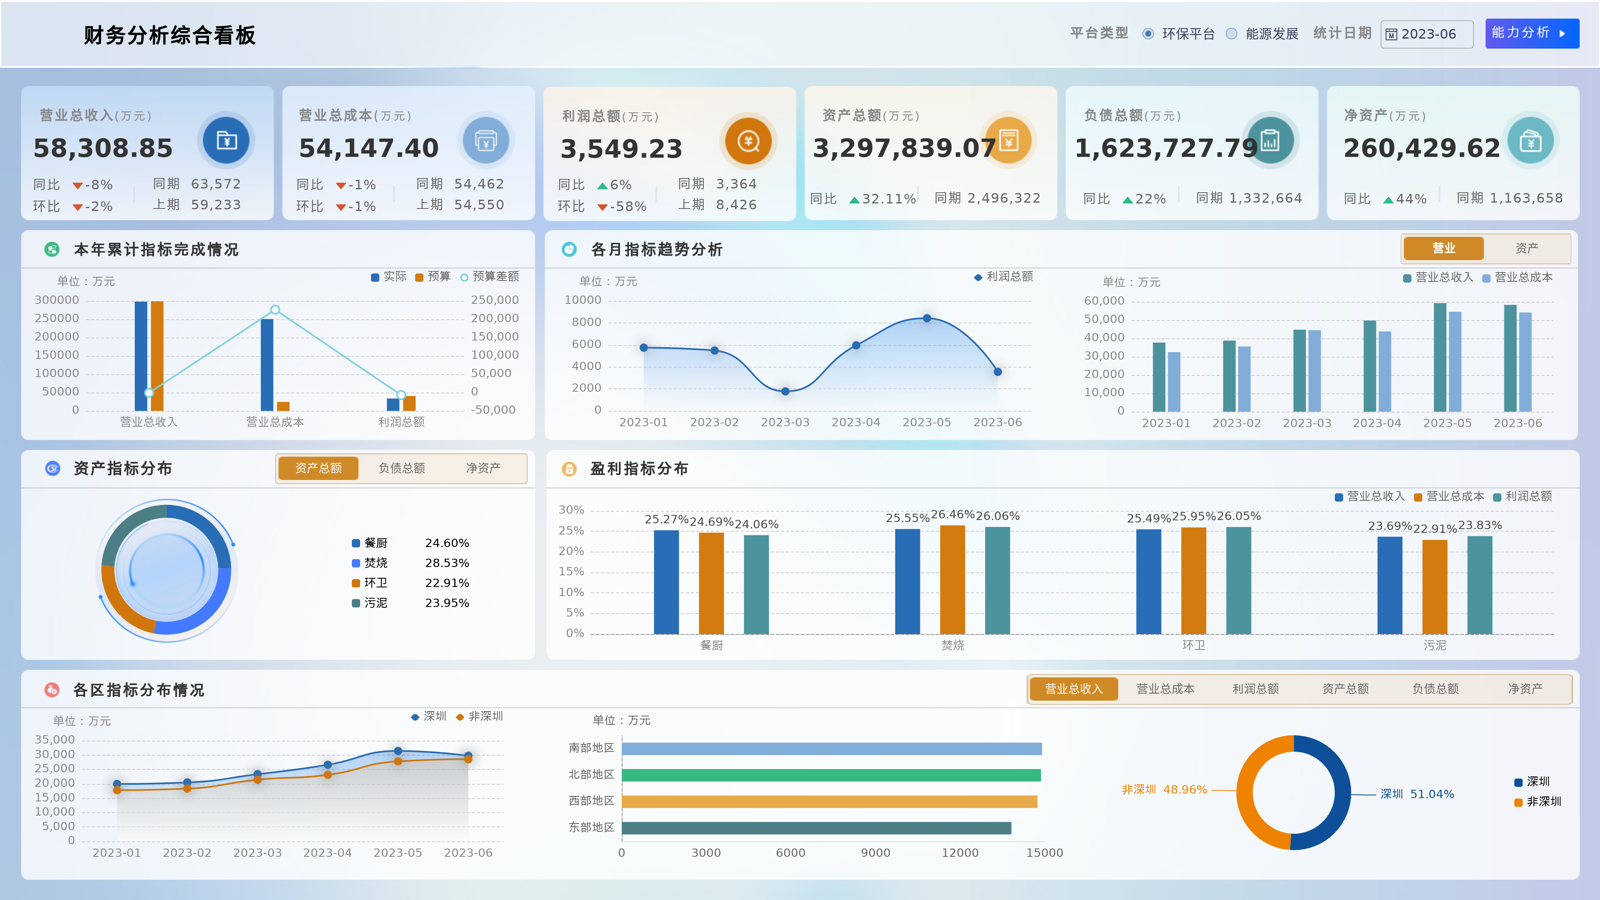The height and width of the screenshot is (900, 1600).
Task: Click the 营业总成本 card icon
Action: (486, 140)
